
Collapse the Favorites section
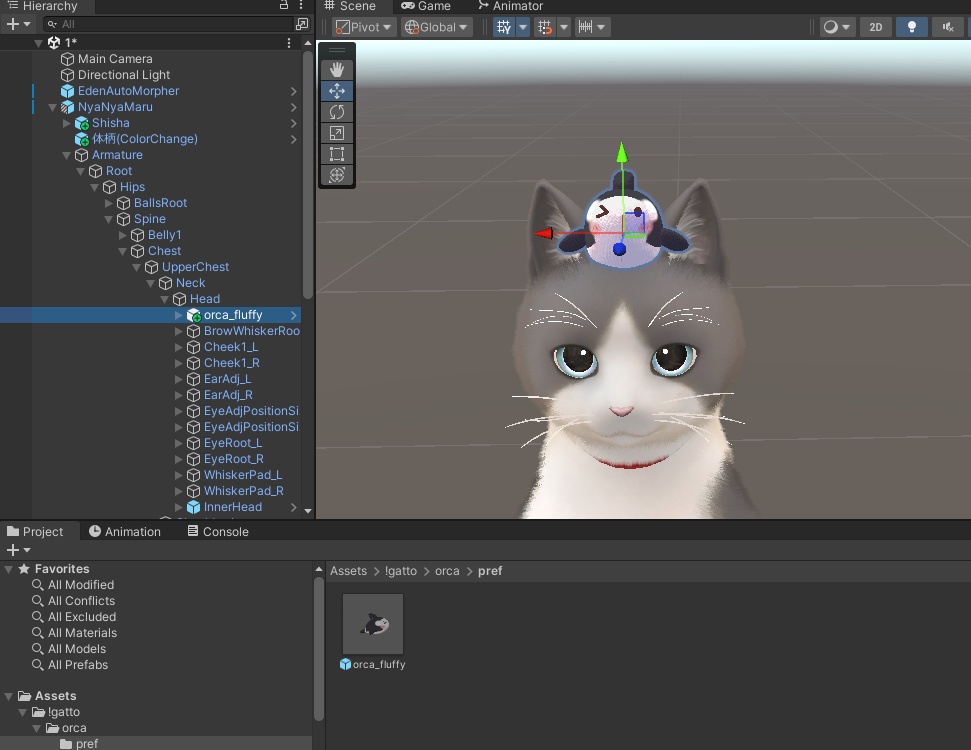(x=9, y=569)
